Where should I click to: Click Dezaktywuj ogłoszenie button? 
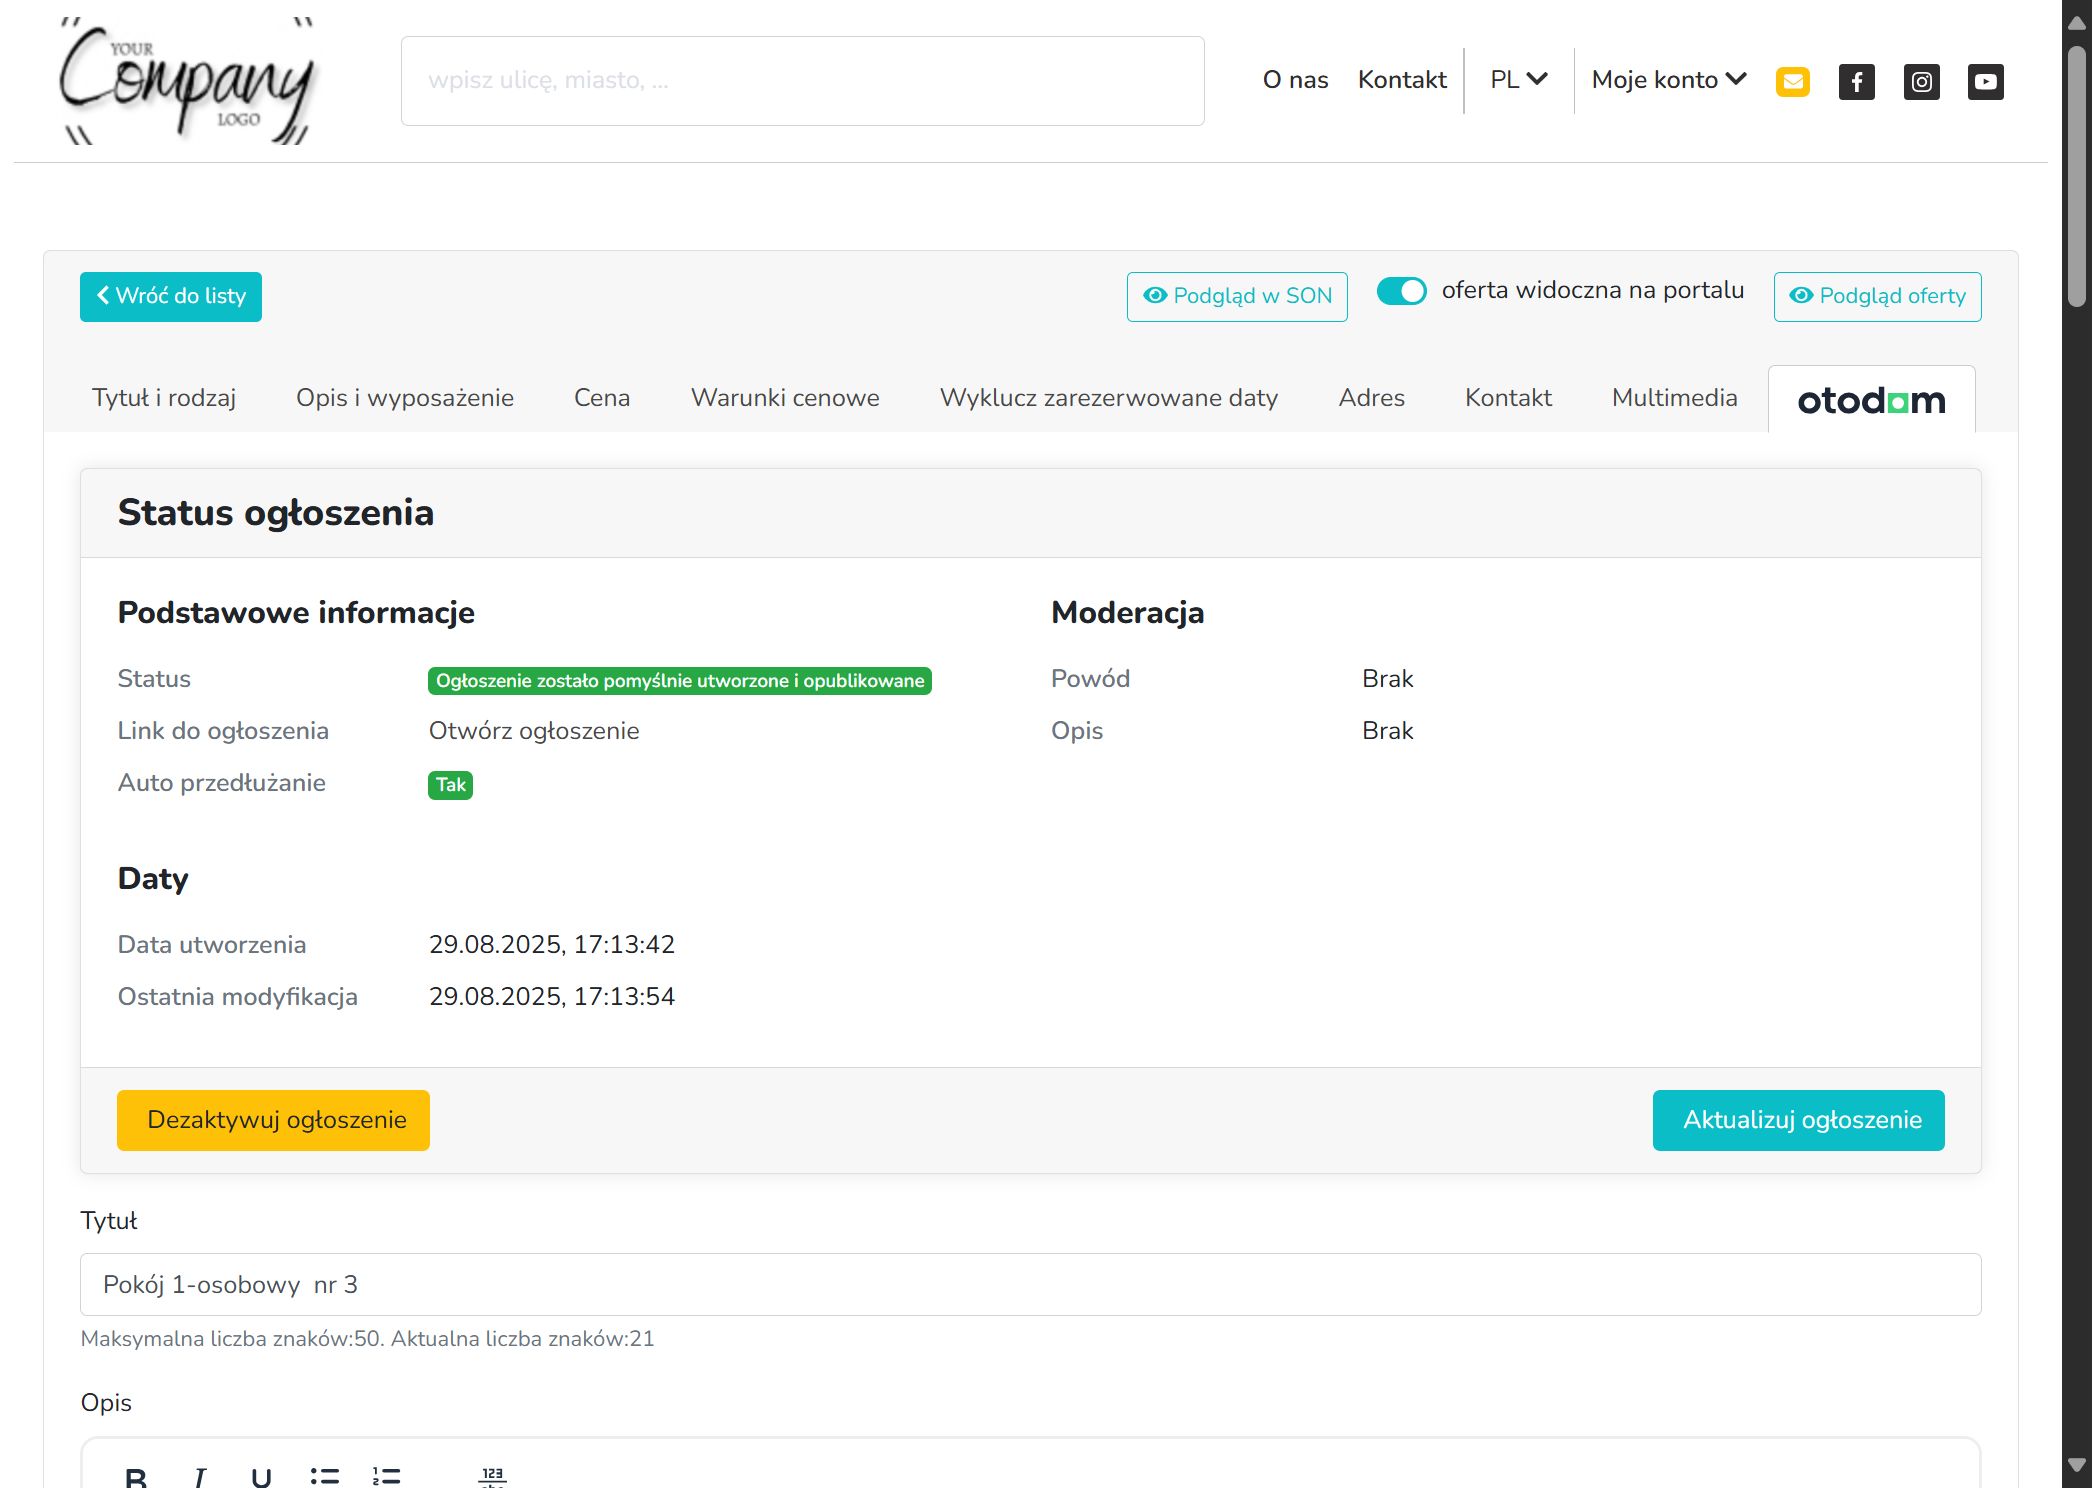(x=273, y=1120)
